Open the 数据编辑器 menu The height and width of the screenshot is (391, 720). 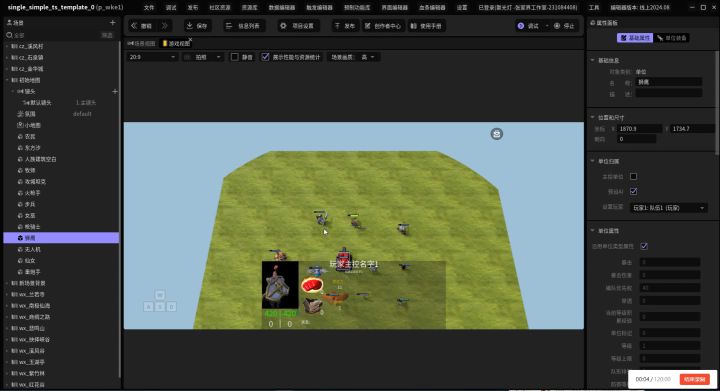(281, 8)
